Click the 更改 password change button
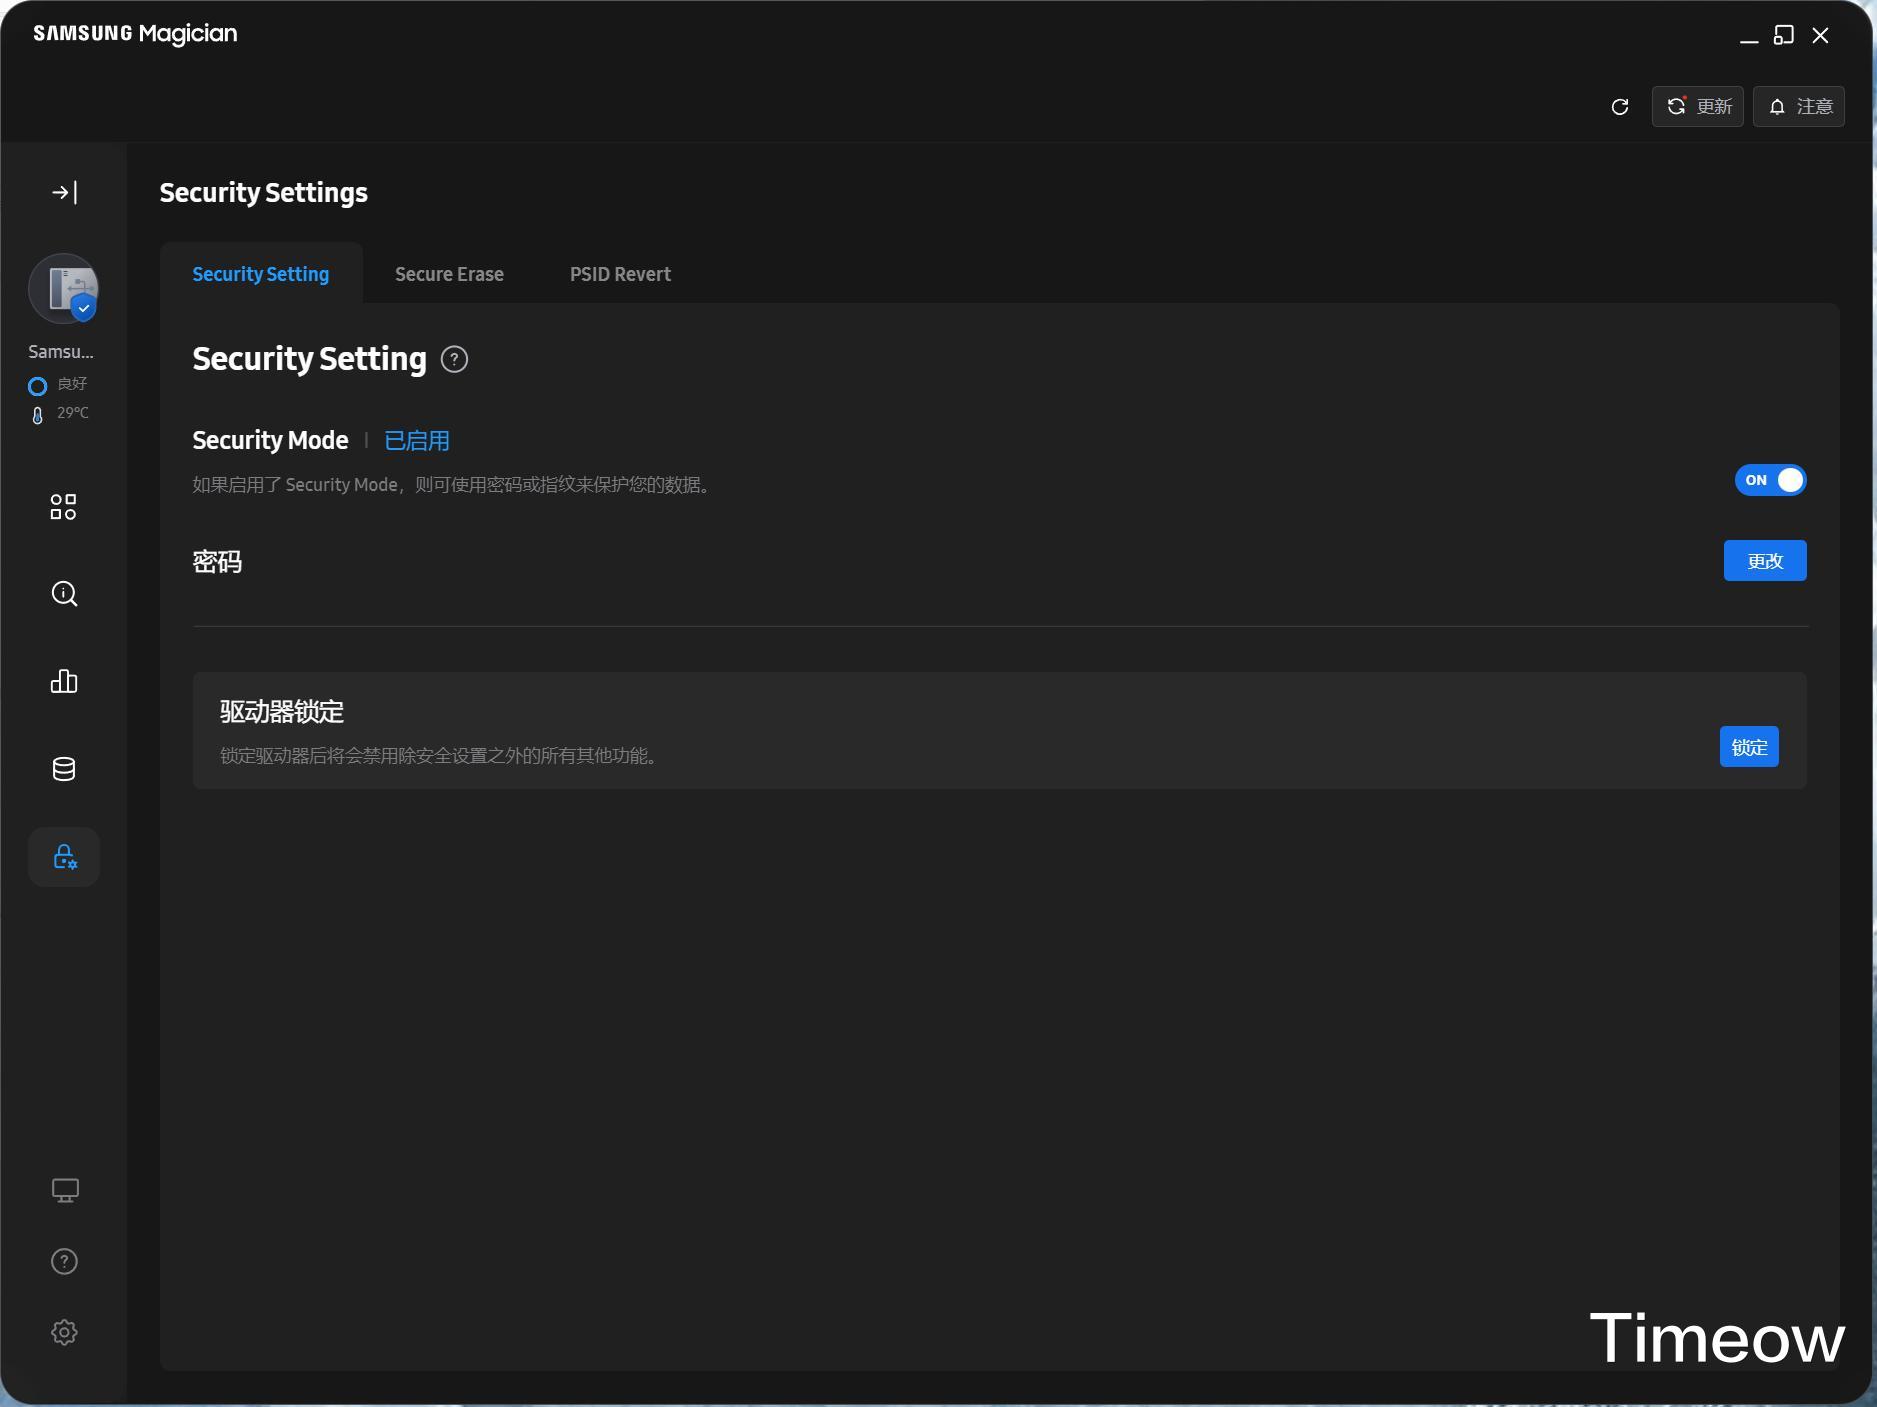1877x1407 pixels. point(1765,561)
